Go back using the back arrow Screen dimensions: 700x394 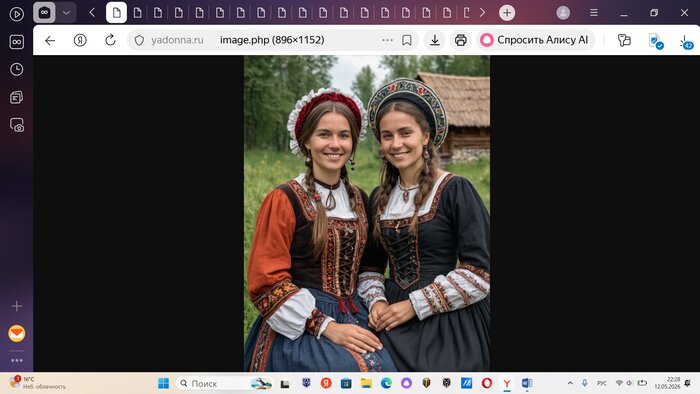point(50,40)
